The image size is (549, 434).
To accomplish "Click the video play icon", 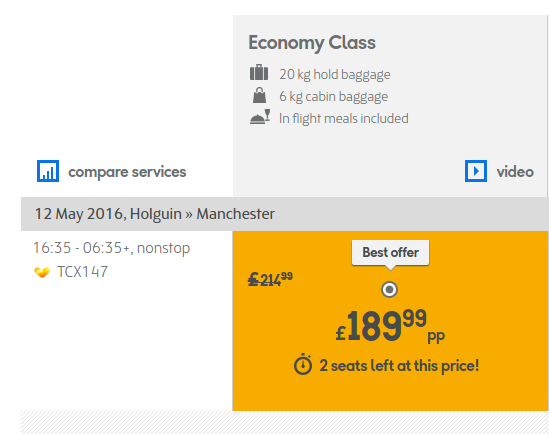I will [x=476, y=171].
